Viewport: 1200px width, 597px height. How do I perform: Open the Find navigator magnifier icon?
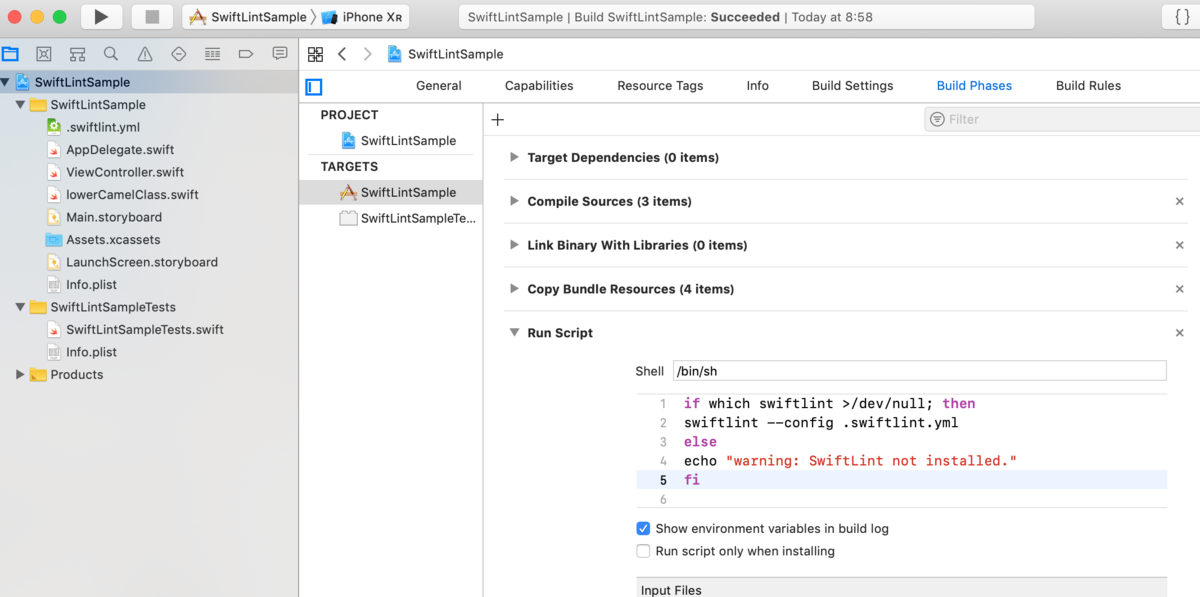pyautogui.click(x=111, y=54)
